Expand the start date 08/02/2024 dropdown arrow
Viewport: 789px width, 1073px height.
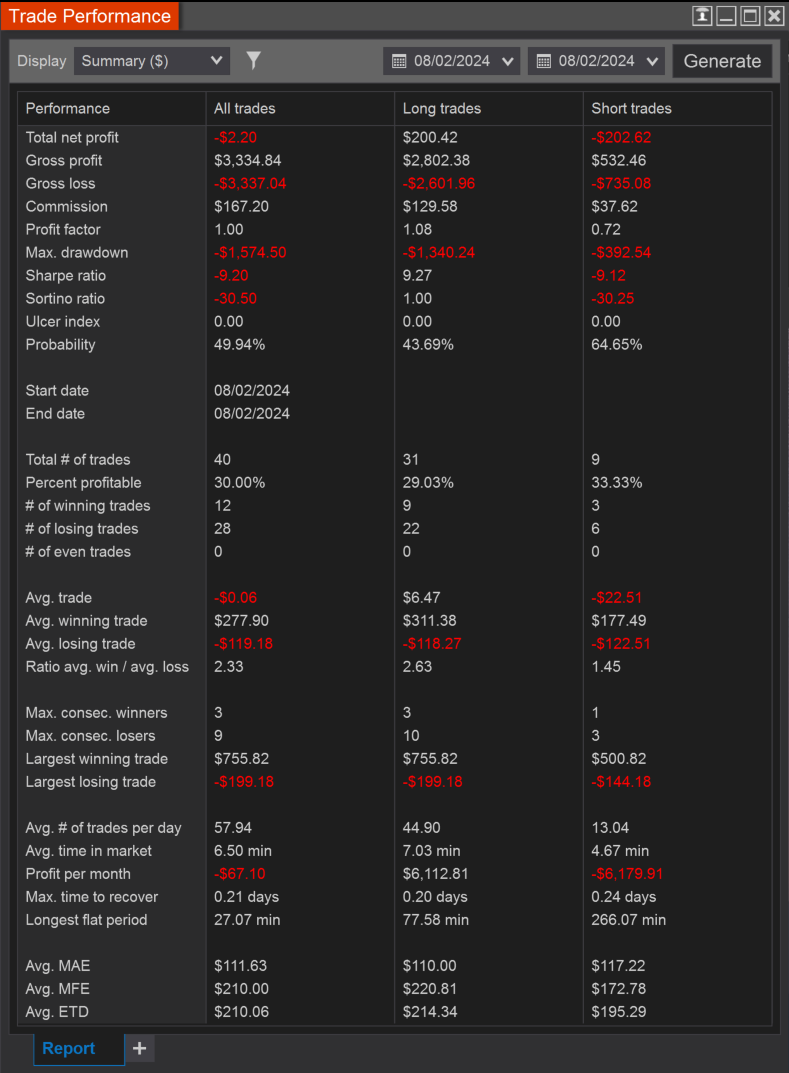point(508,62)
